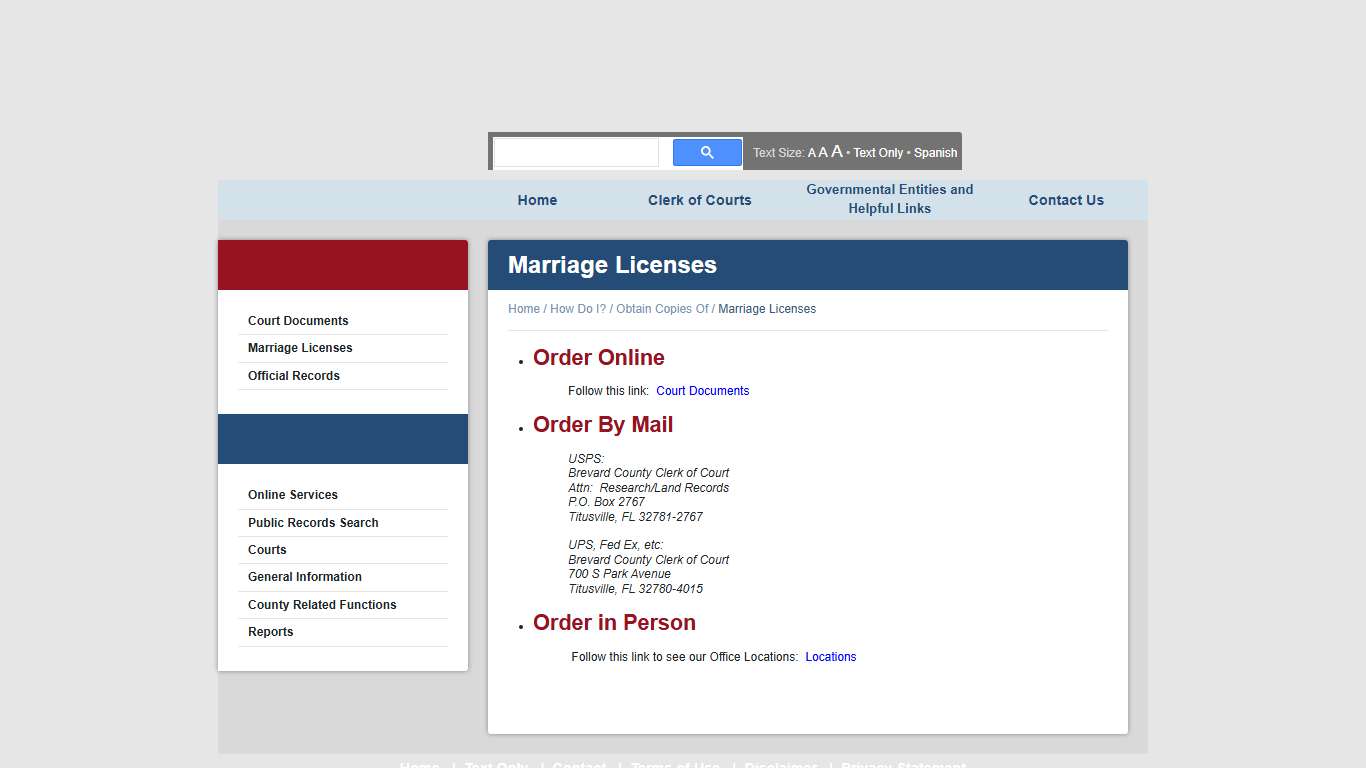Open County Related Functions
This screenshot has width=1366, height=768.
pos(322,604)
